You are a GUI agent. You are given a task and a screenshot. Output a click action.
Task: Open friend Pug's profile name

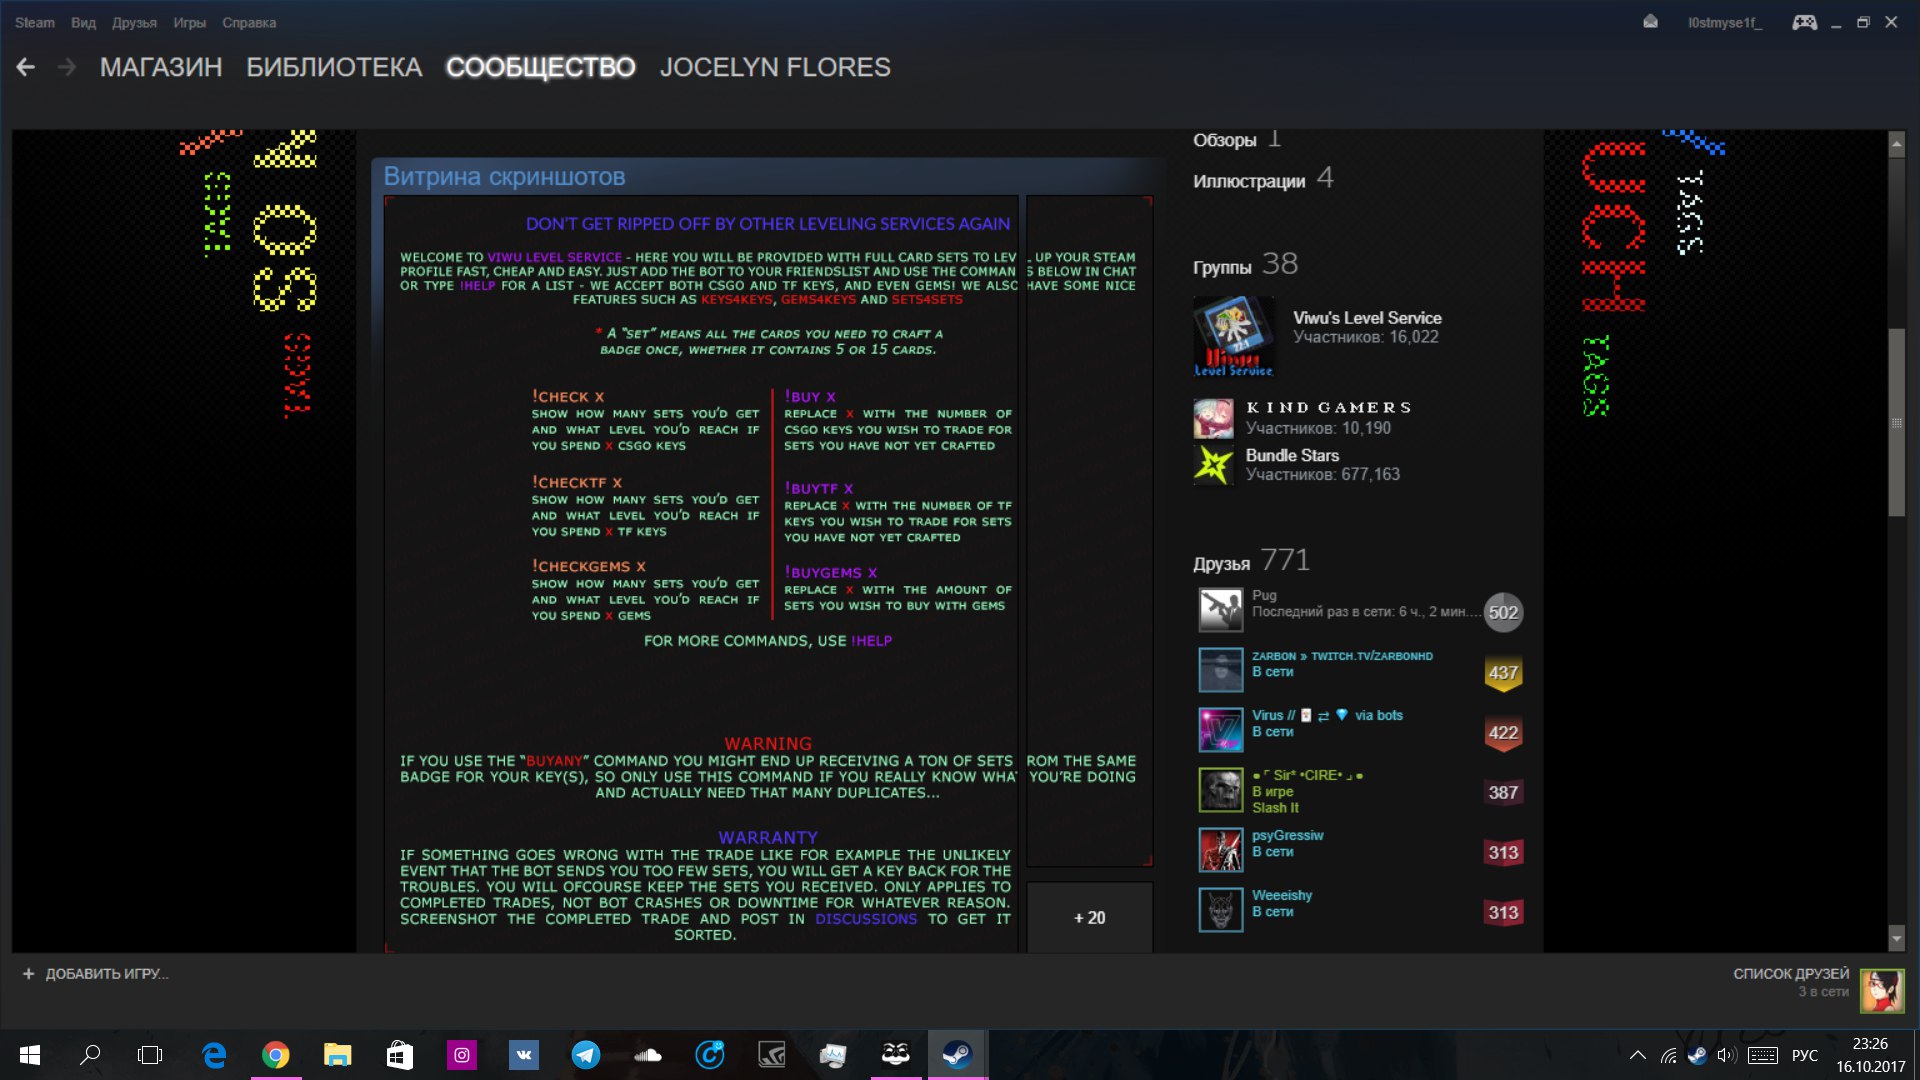tap(1264, 595)
